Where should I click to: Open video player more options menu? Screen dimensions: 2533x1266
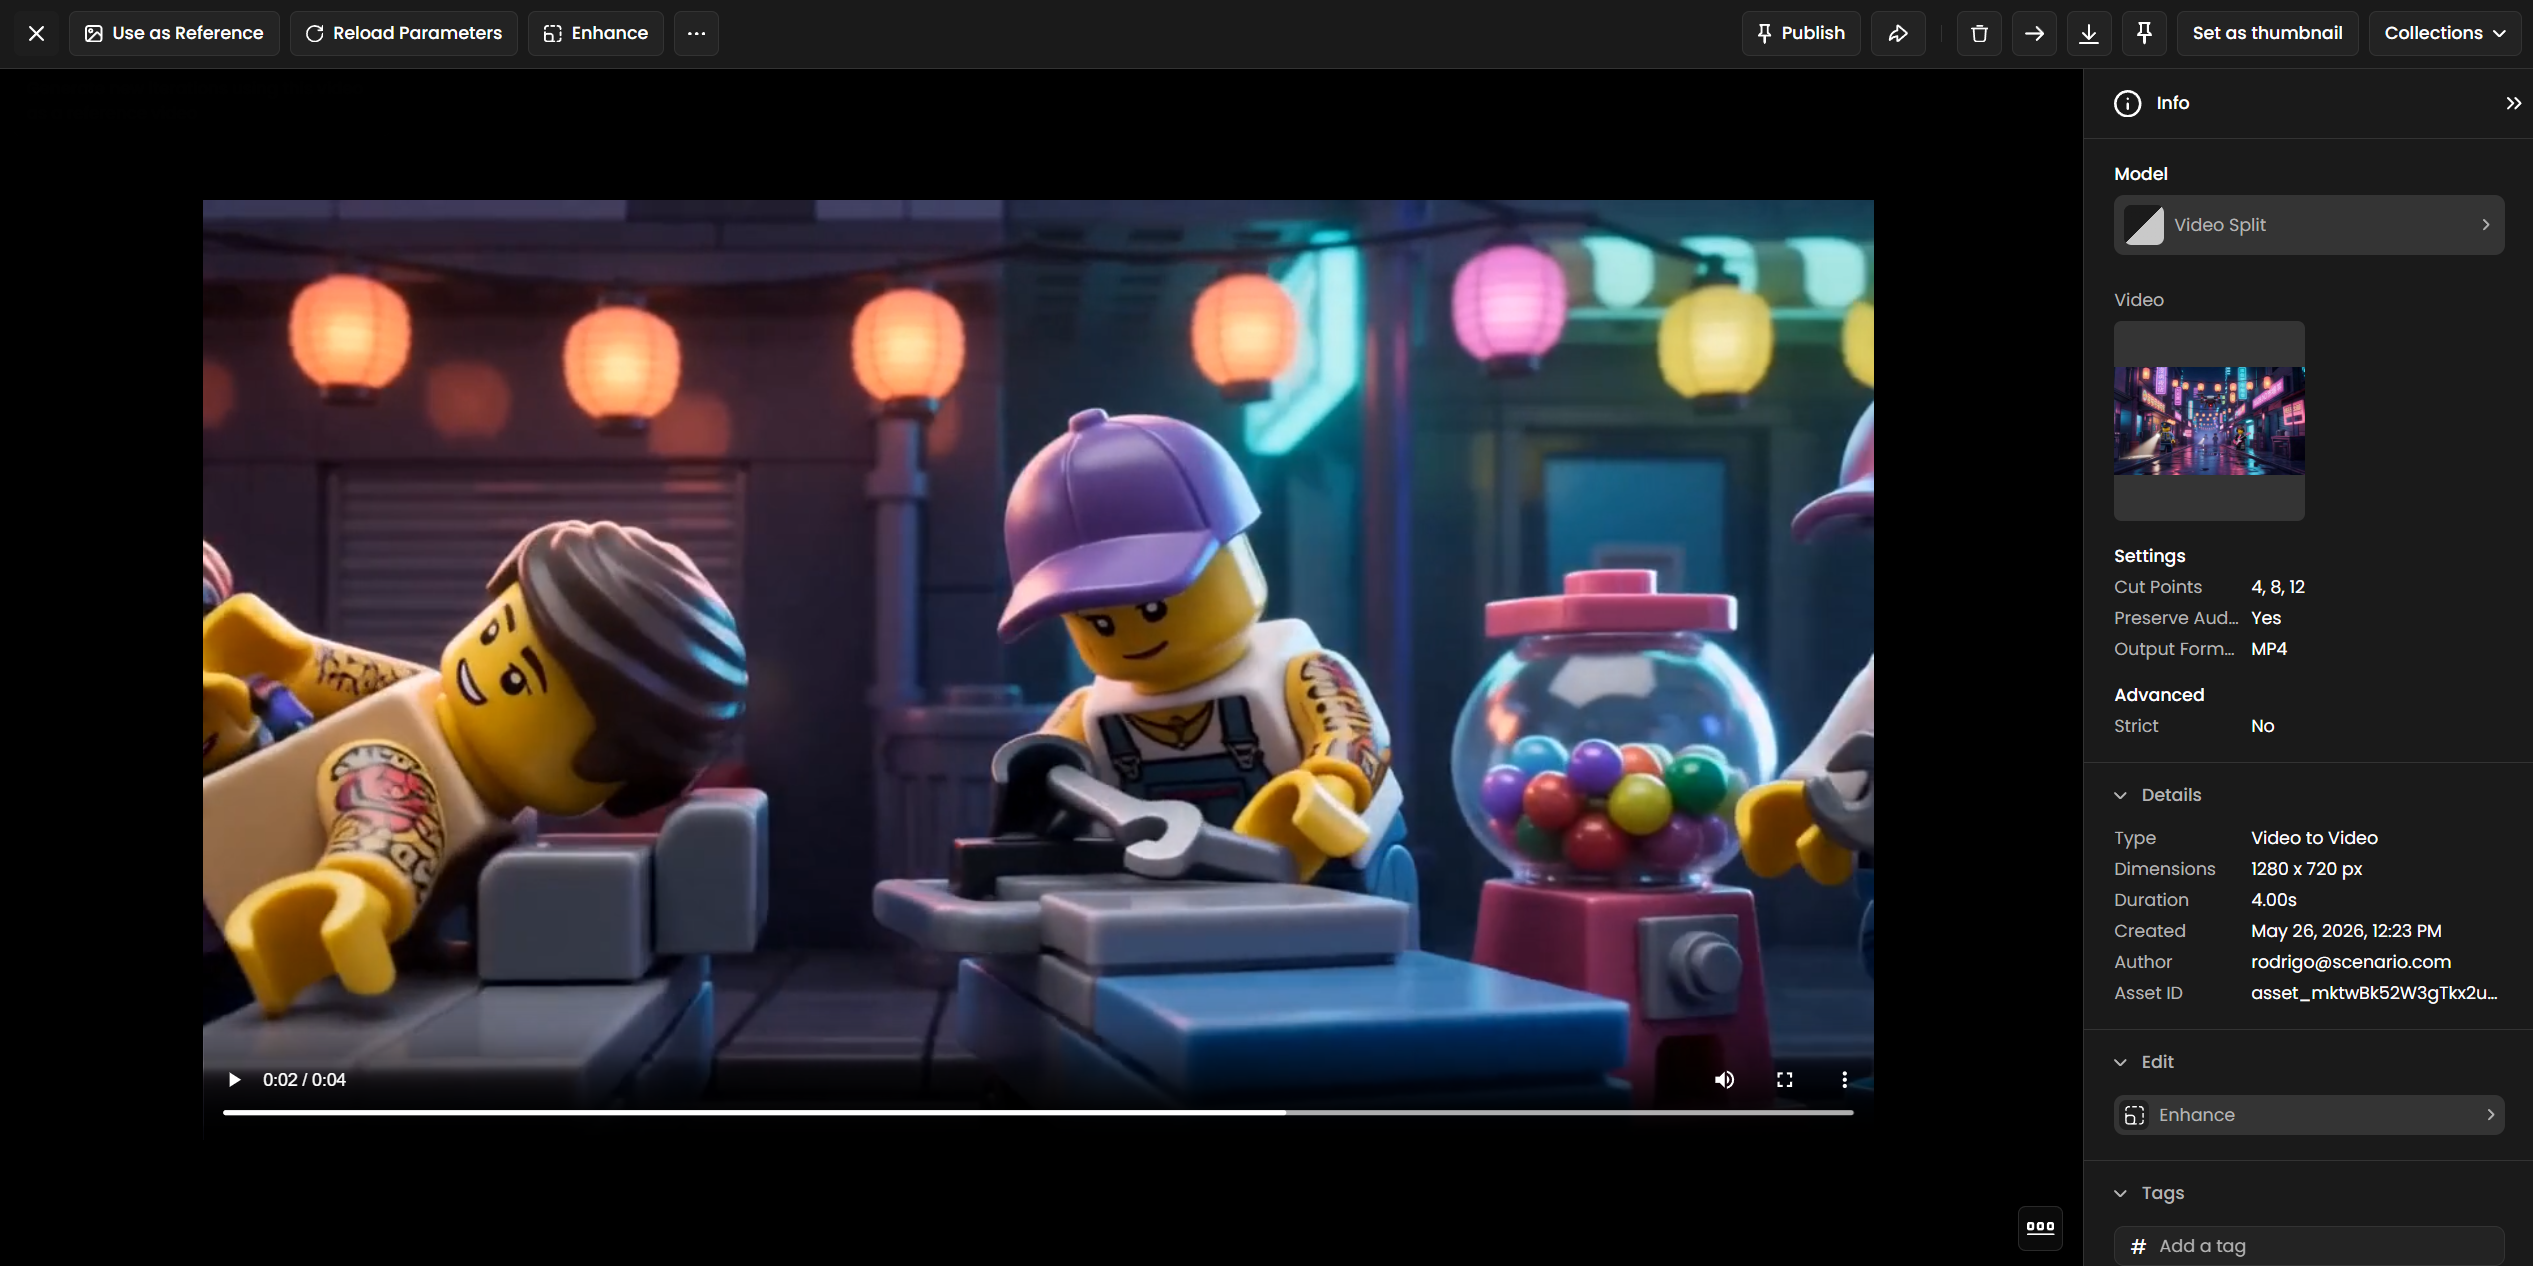pyautogui.click(x=1844, y=1080)
